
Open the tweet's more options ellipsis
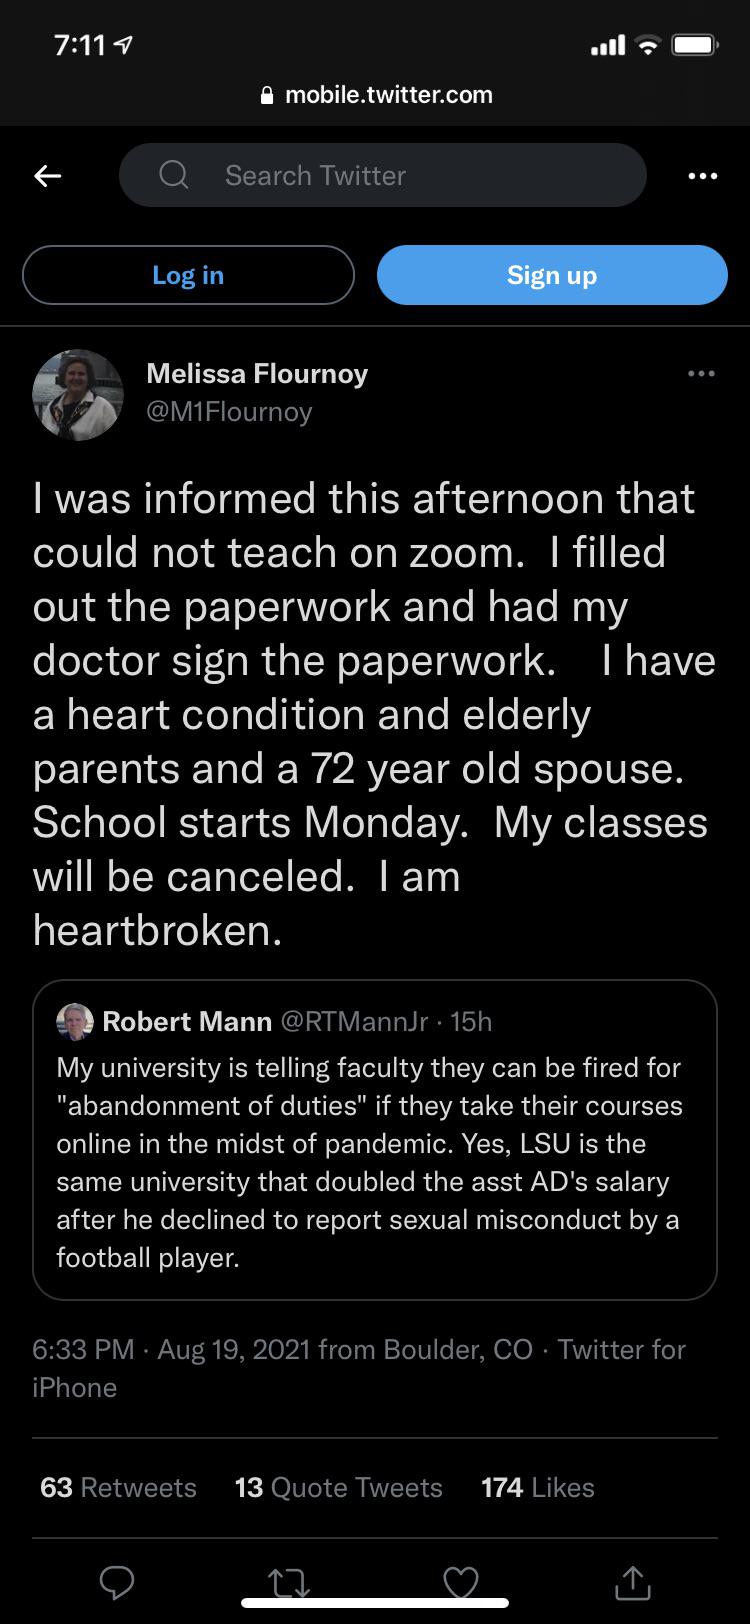pyautogui.click(x=701, y=374)
